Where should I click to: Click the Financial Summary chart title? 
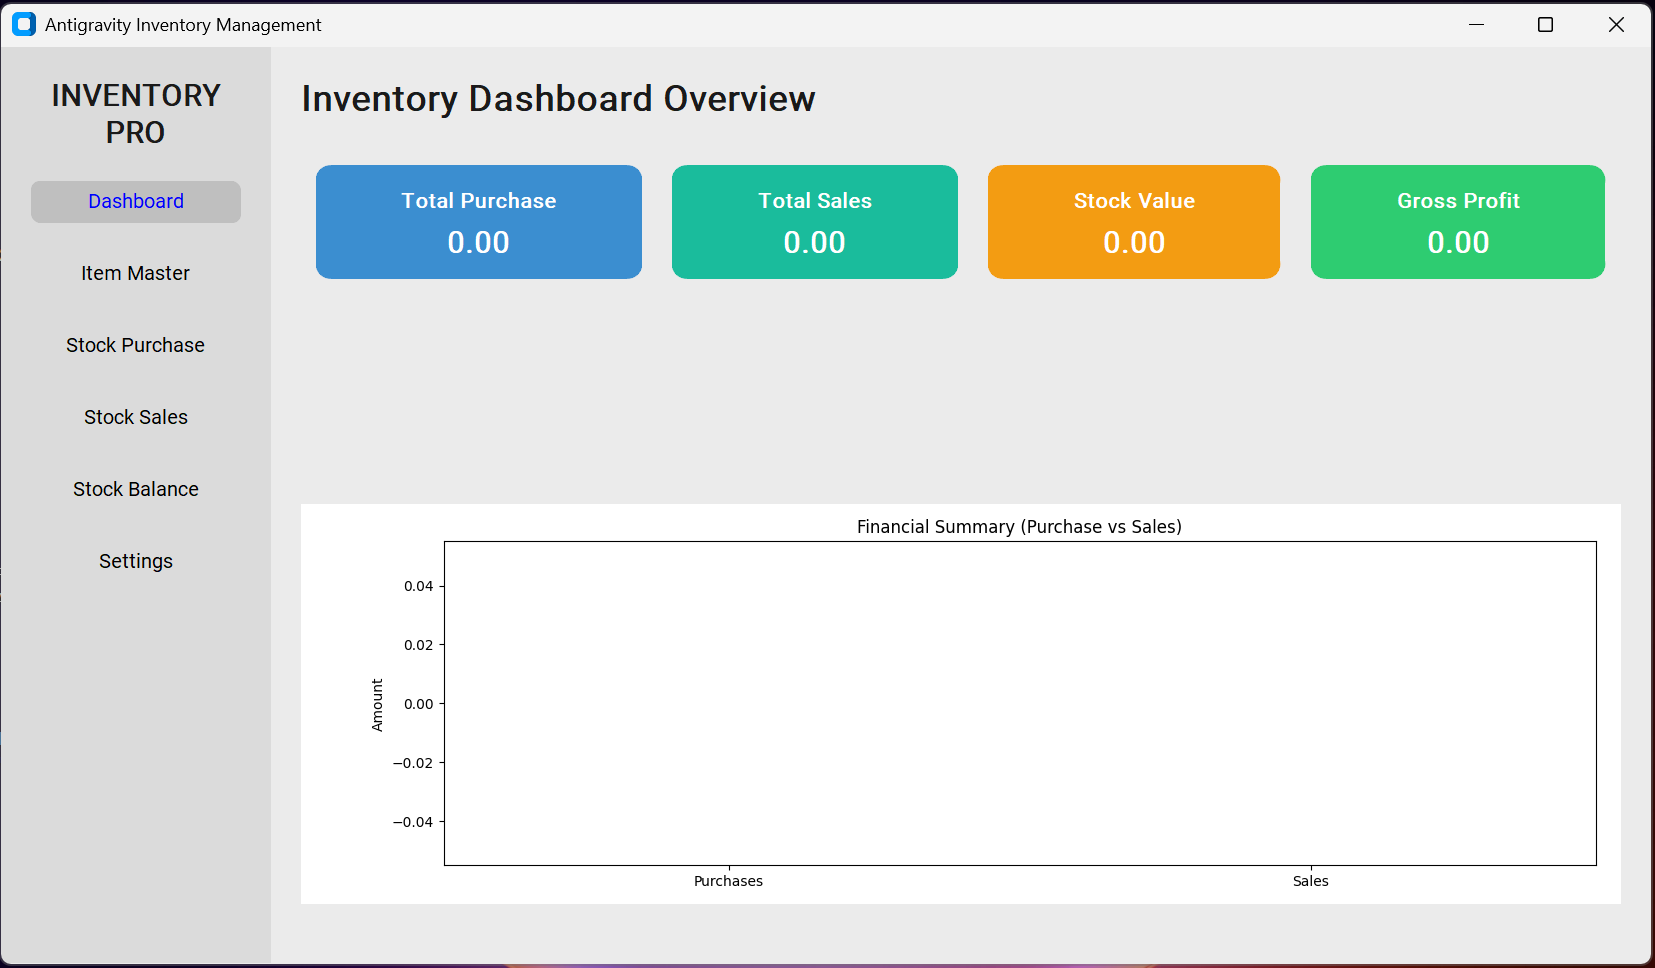tap(1019, 526)
